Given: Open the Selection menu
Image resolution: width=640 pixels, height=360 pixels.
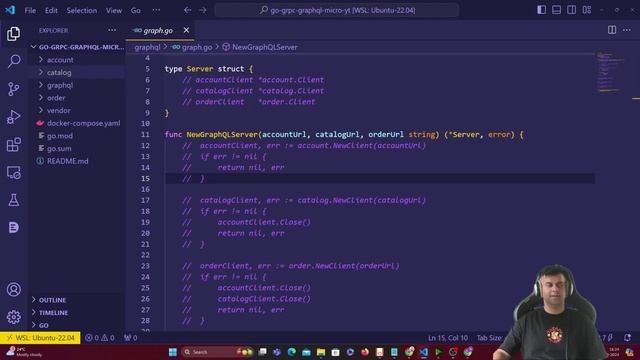Looking at the screenshot, I should tap(82, 10).
